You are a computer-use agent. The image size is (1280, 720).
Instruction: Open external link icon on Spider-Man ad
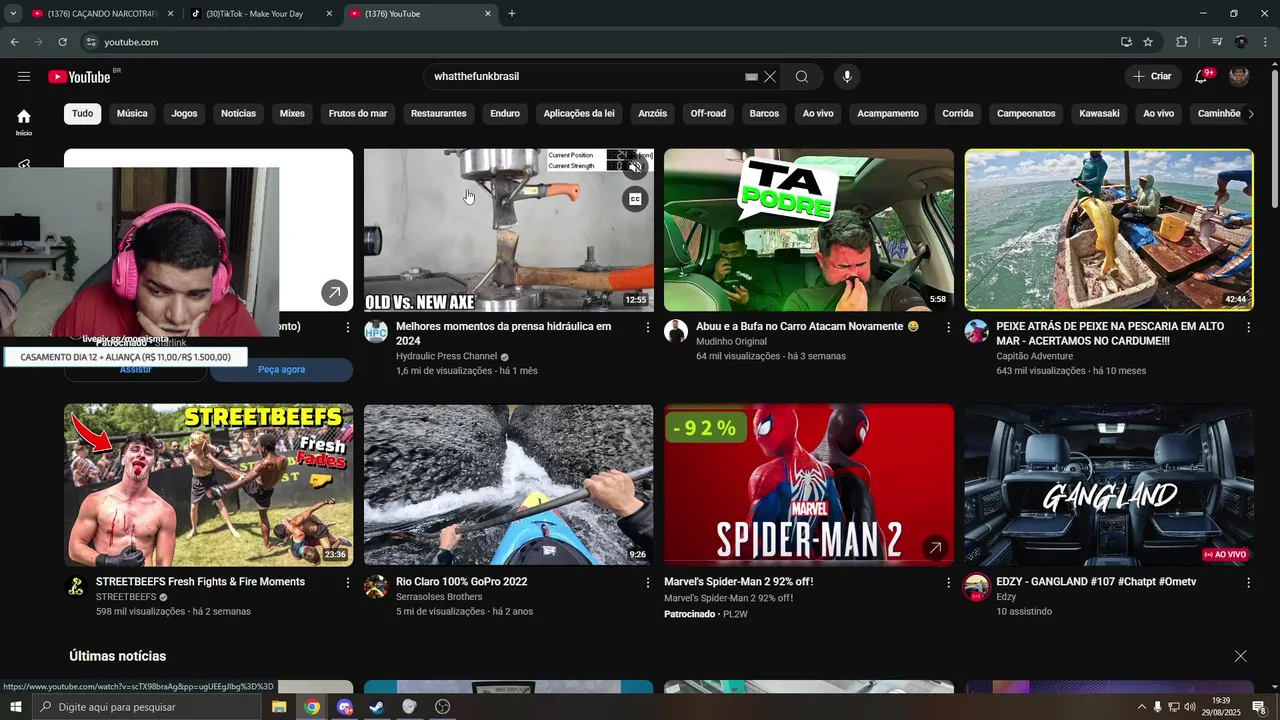coord(934,548)
